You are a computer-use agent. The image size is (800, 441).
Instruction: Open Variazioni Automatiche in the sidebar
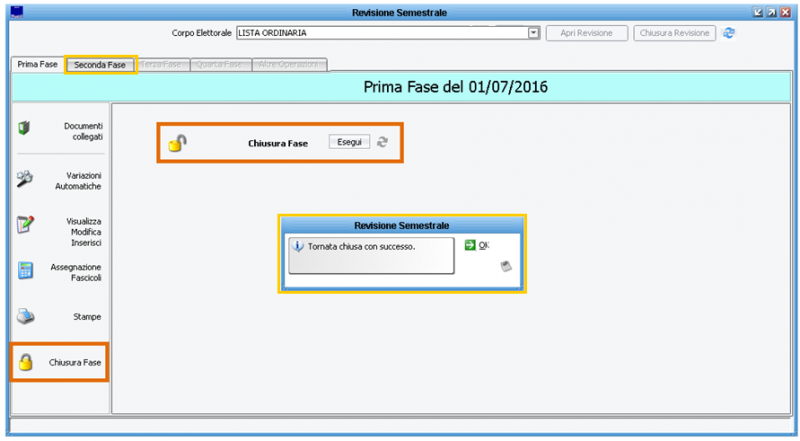[x=78, y=181]
